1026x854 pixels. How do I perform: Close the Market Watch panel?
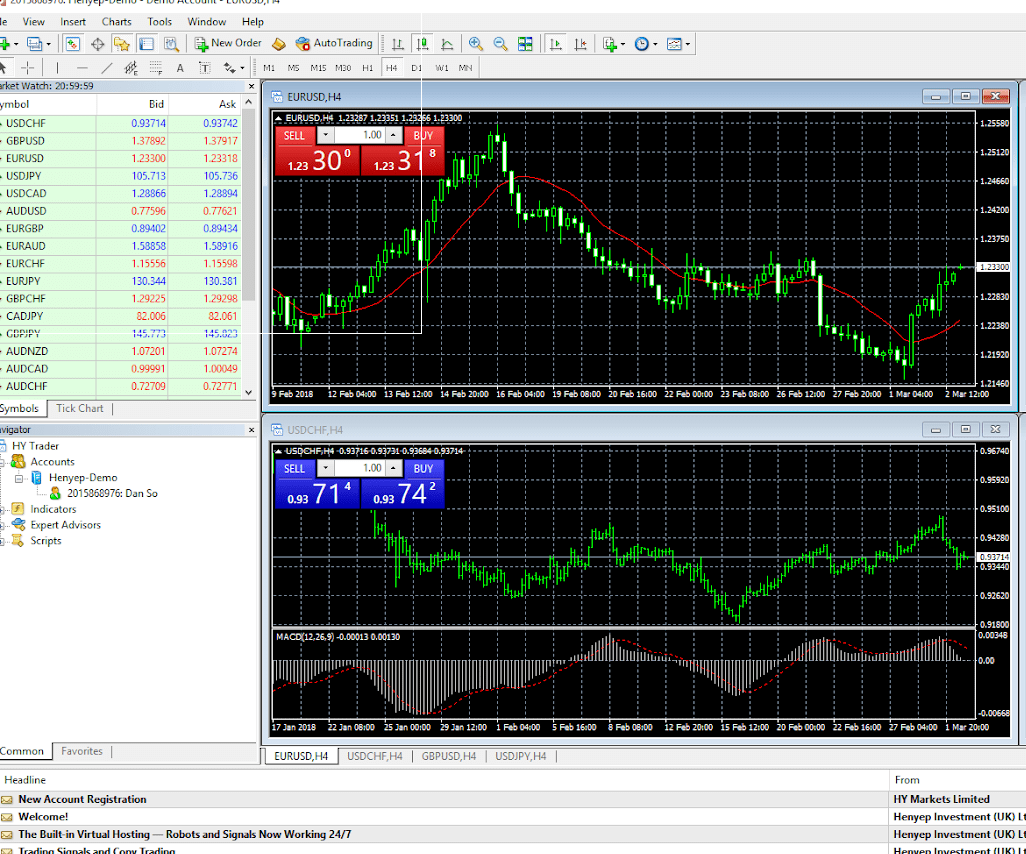(x=251, y=86)
